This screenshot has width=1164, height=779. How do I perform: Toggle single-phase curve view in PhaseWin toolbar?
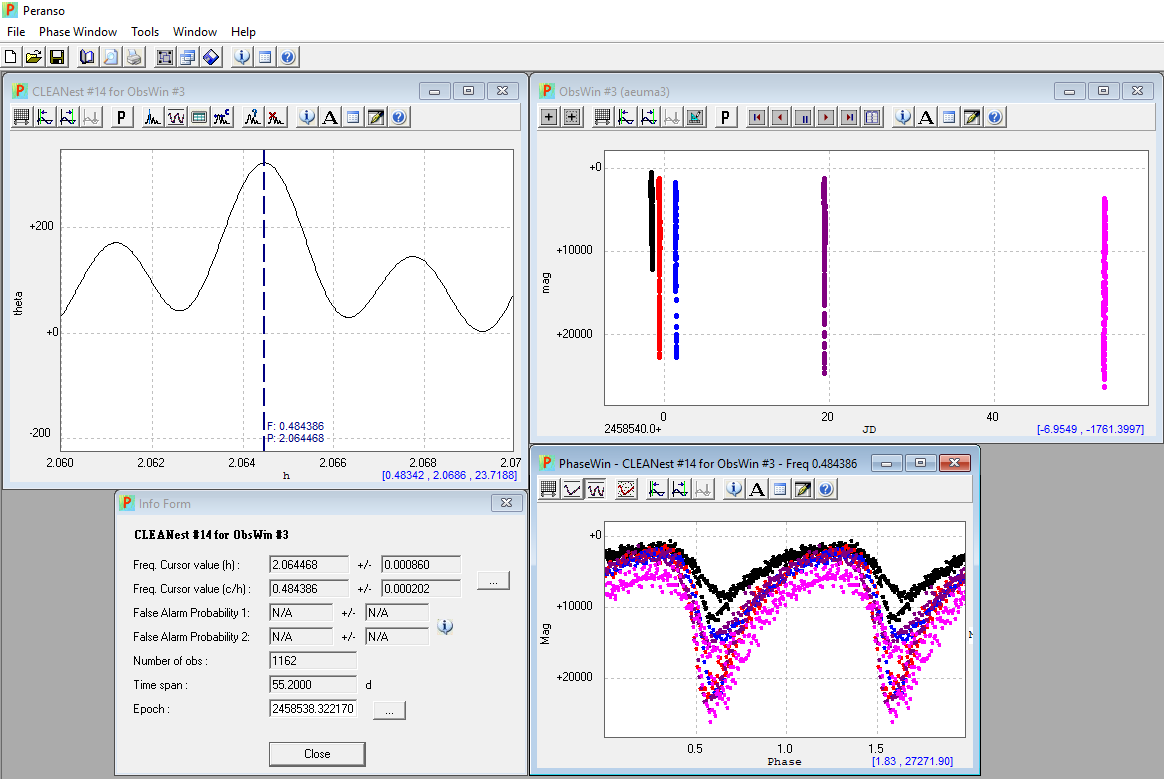pyautogui.click(x=572, y=489)
